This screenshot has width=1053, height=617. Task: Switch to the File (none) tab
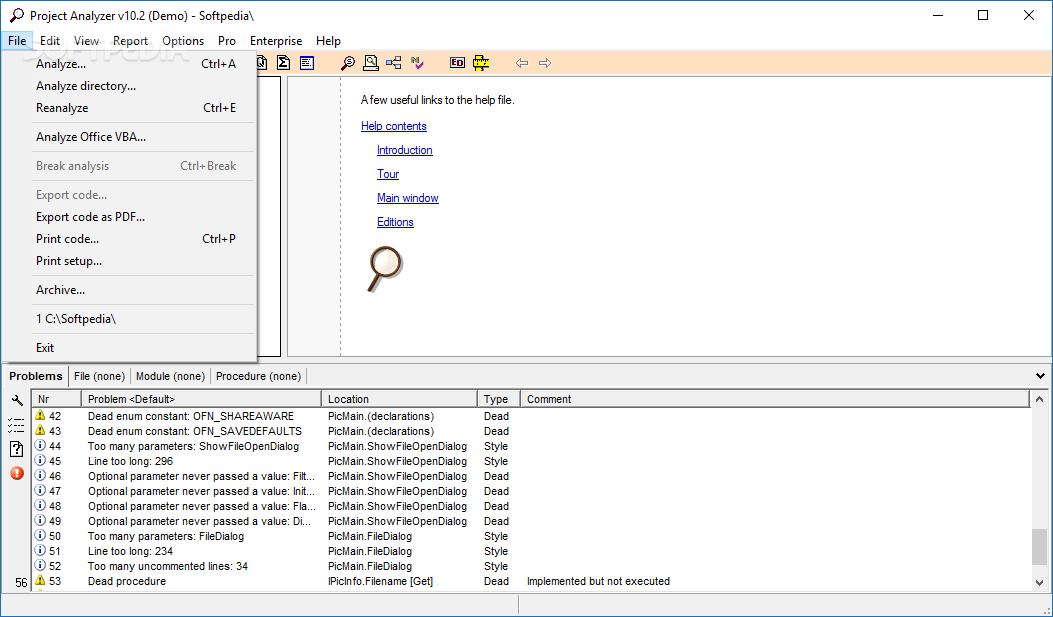99,376
